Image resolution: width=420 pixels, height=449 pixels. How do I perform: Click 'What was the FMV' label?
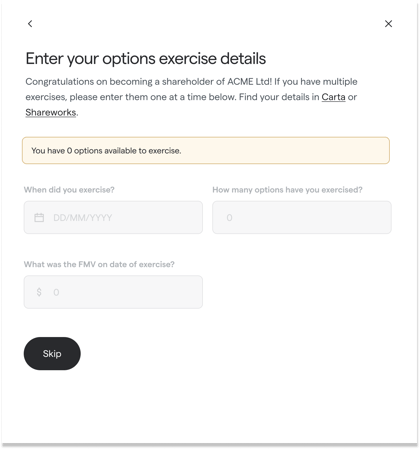click(x=99, y=264)
